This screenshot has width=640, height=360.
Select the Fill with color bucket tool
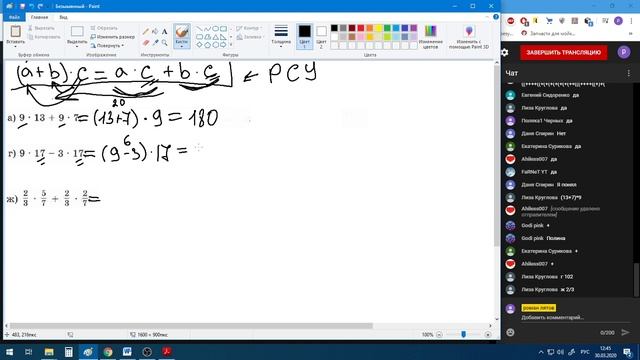tap(155, 32)
